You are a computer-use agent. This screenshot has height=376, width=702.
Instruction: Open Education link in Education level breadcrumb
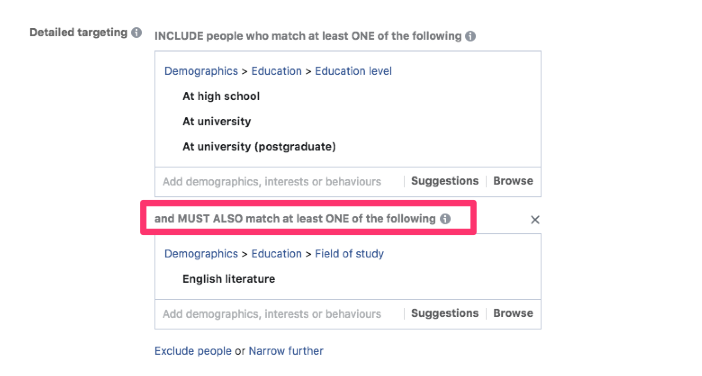click(x=276, y=71)
